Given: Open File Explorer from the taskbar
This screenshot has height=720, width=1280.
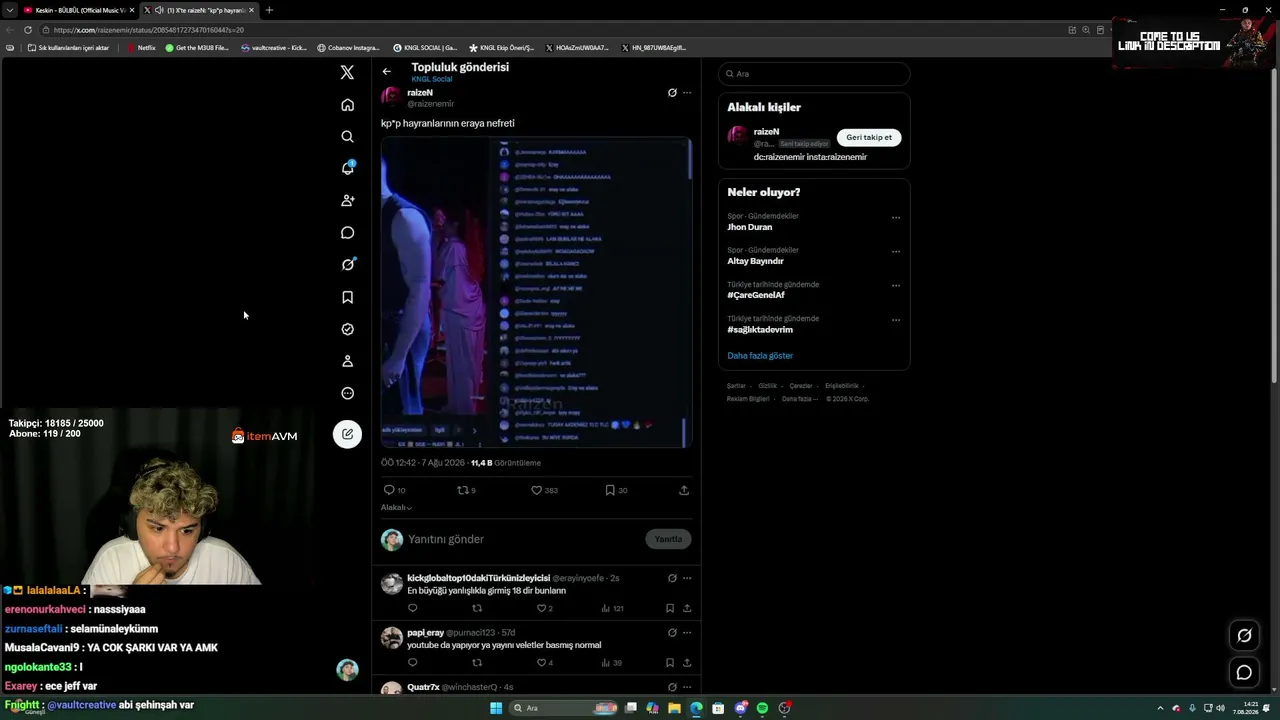Looking at the screenshot, I should click(x=674, y=708).
